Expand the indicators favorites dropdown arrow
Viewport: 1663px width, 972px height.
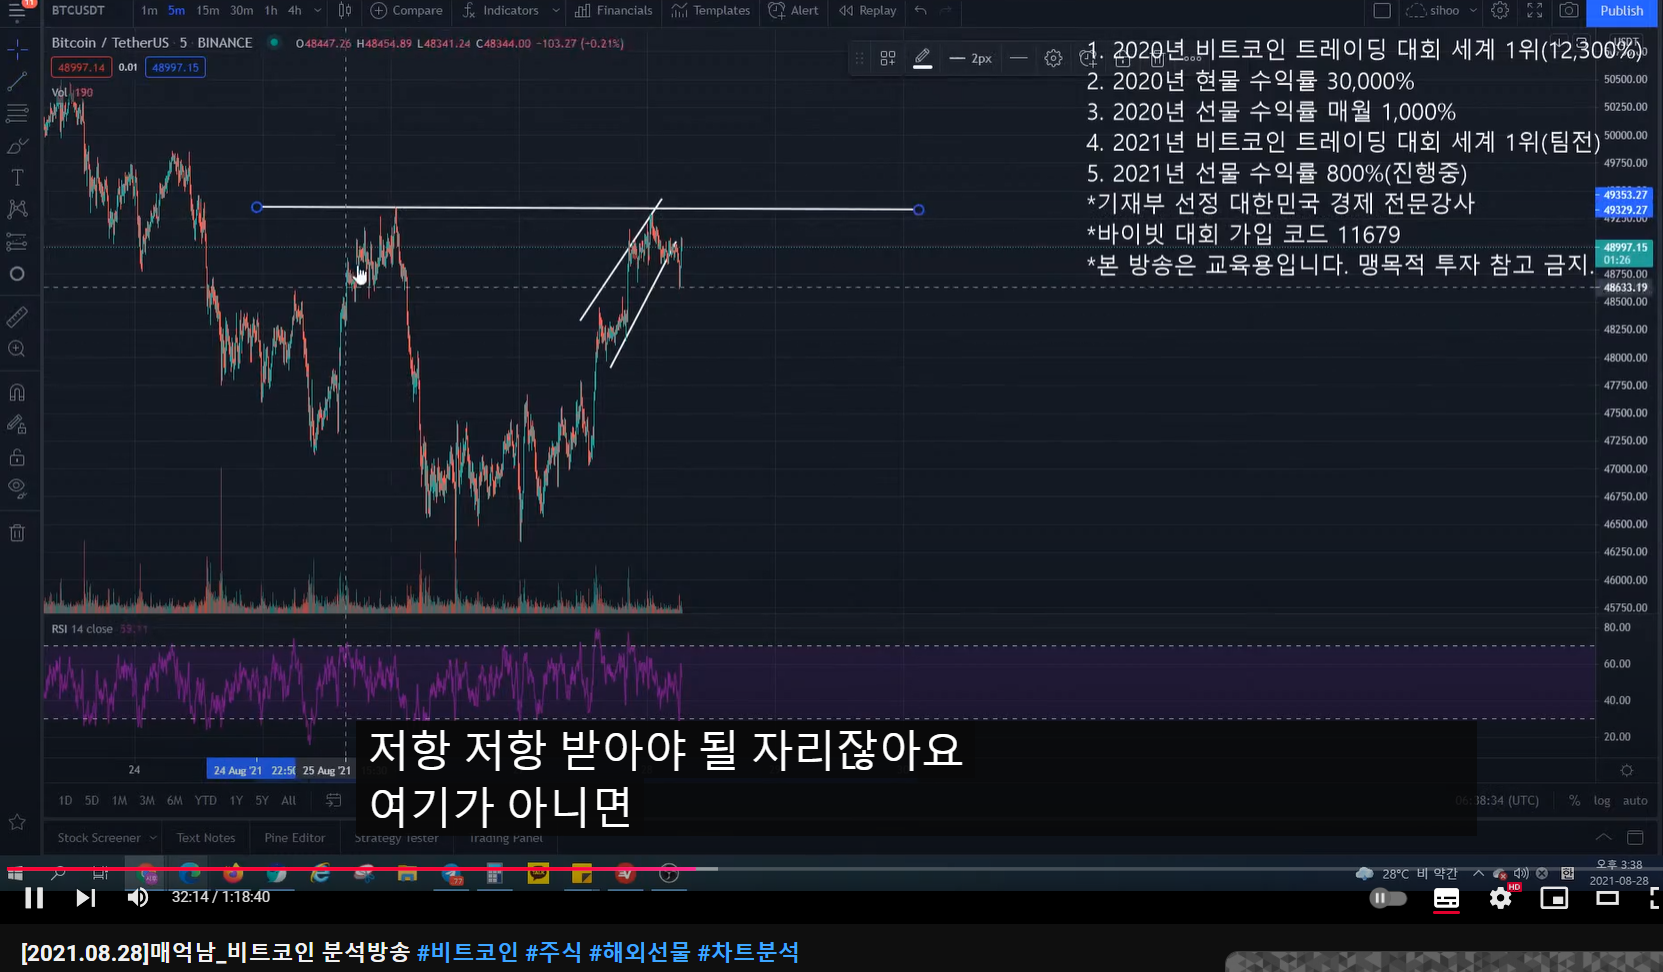point(556,11)
